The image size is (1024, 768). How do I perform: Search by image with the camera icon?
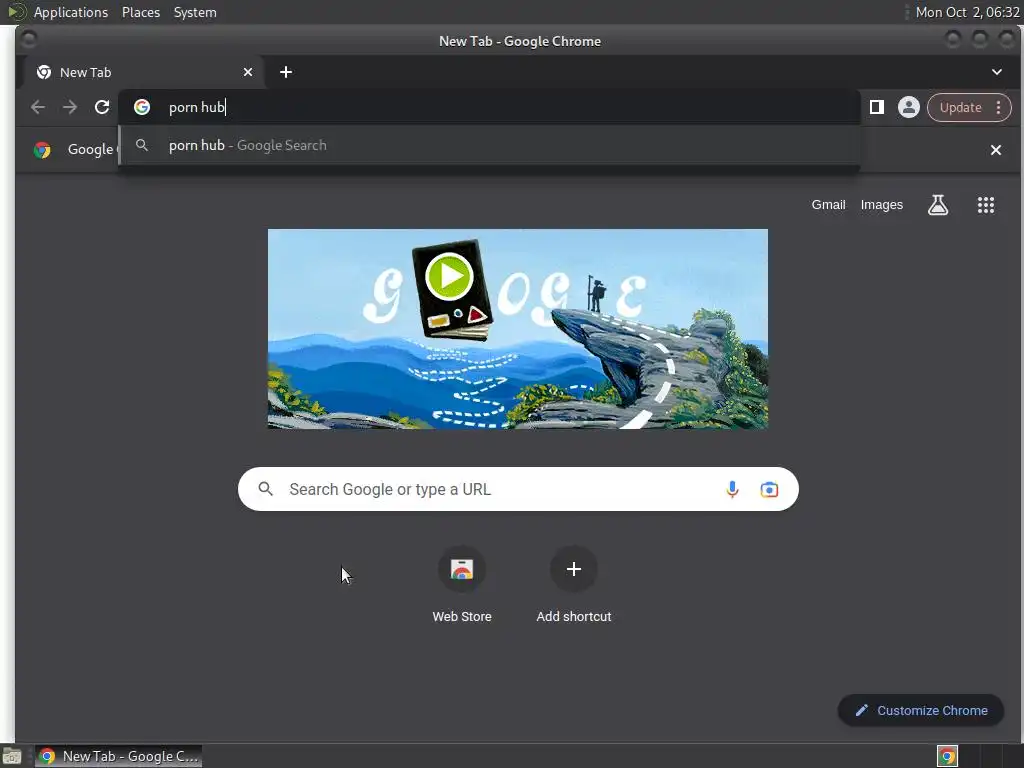(x=769, y=489)
